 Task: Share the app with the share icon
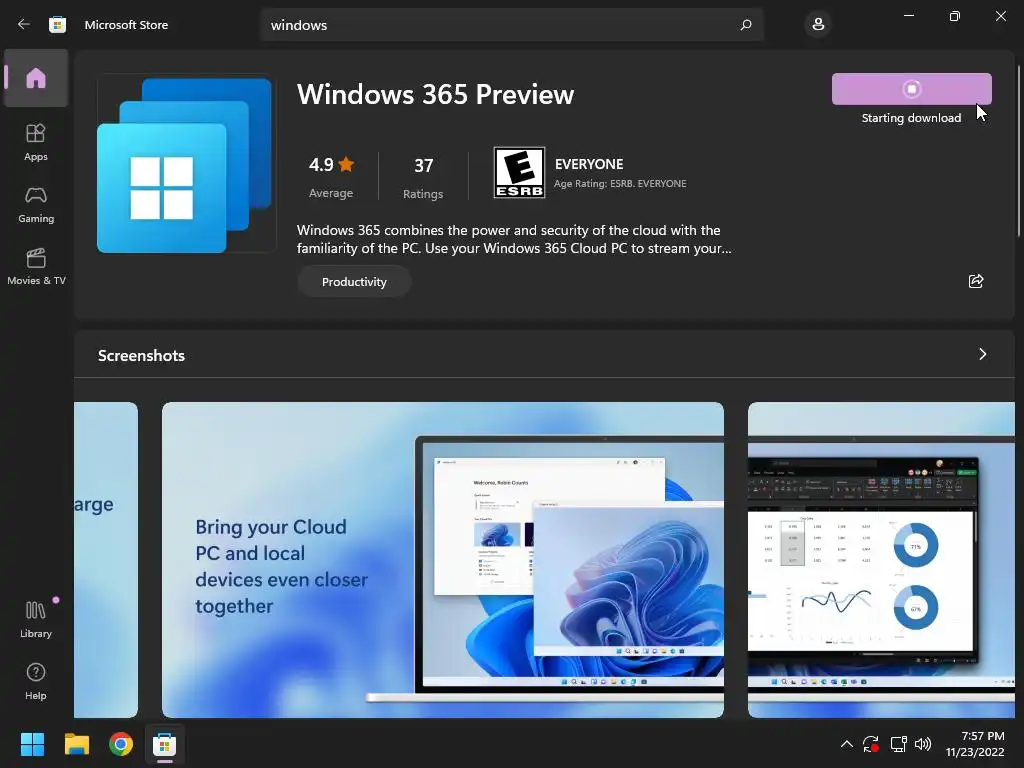point(976,281)
